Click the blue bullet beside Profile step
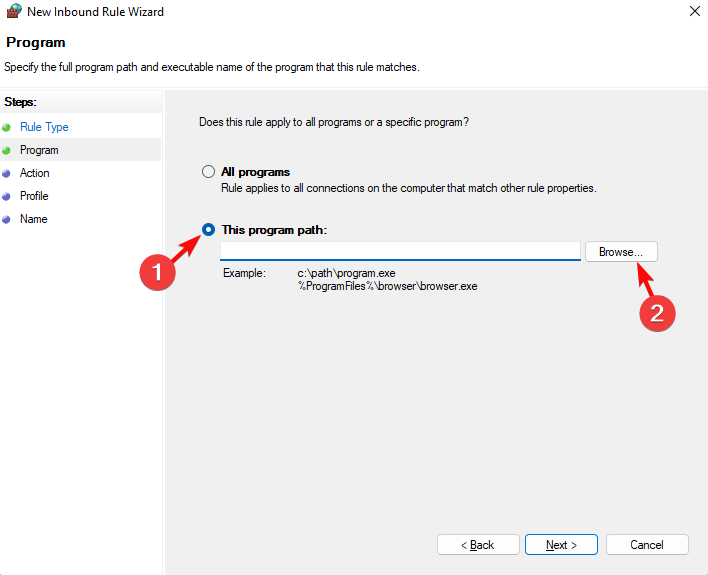 pyautogui.click(x=7, y=196)
